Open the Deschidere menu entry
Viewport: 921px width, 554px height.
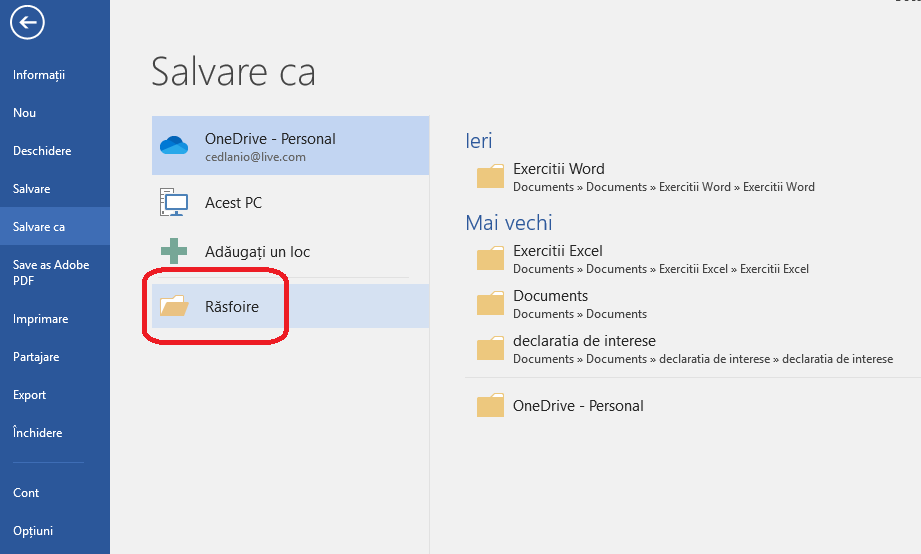(42, 151)
